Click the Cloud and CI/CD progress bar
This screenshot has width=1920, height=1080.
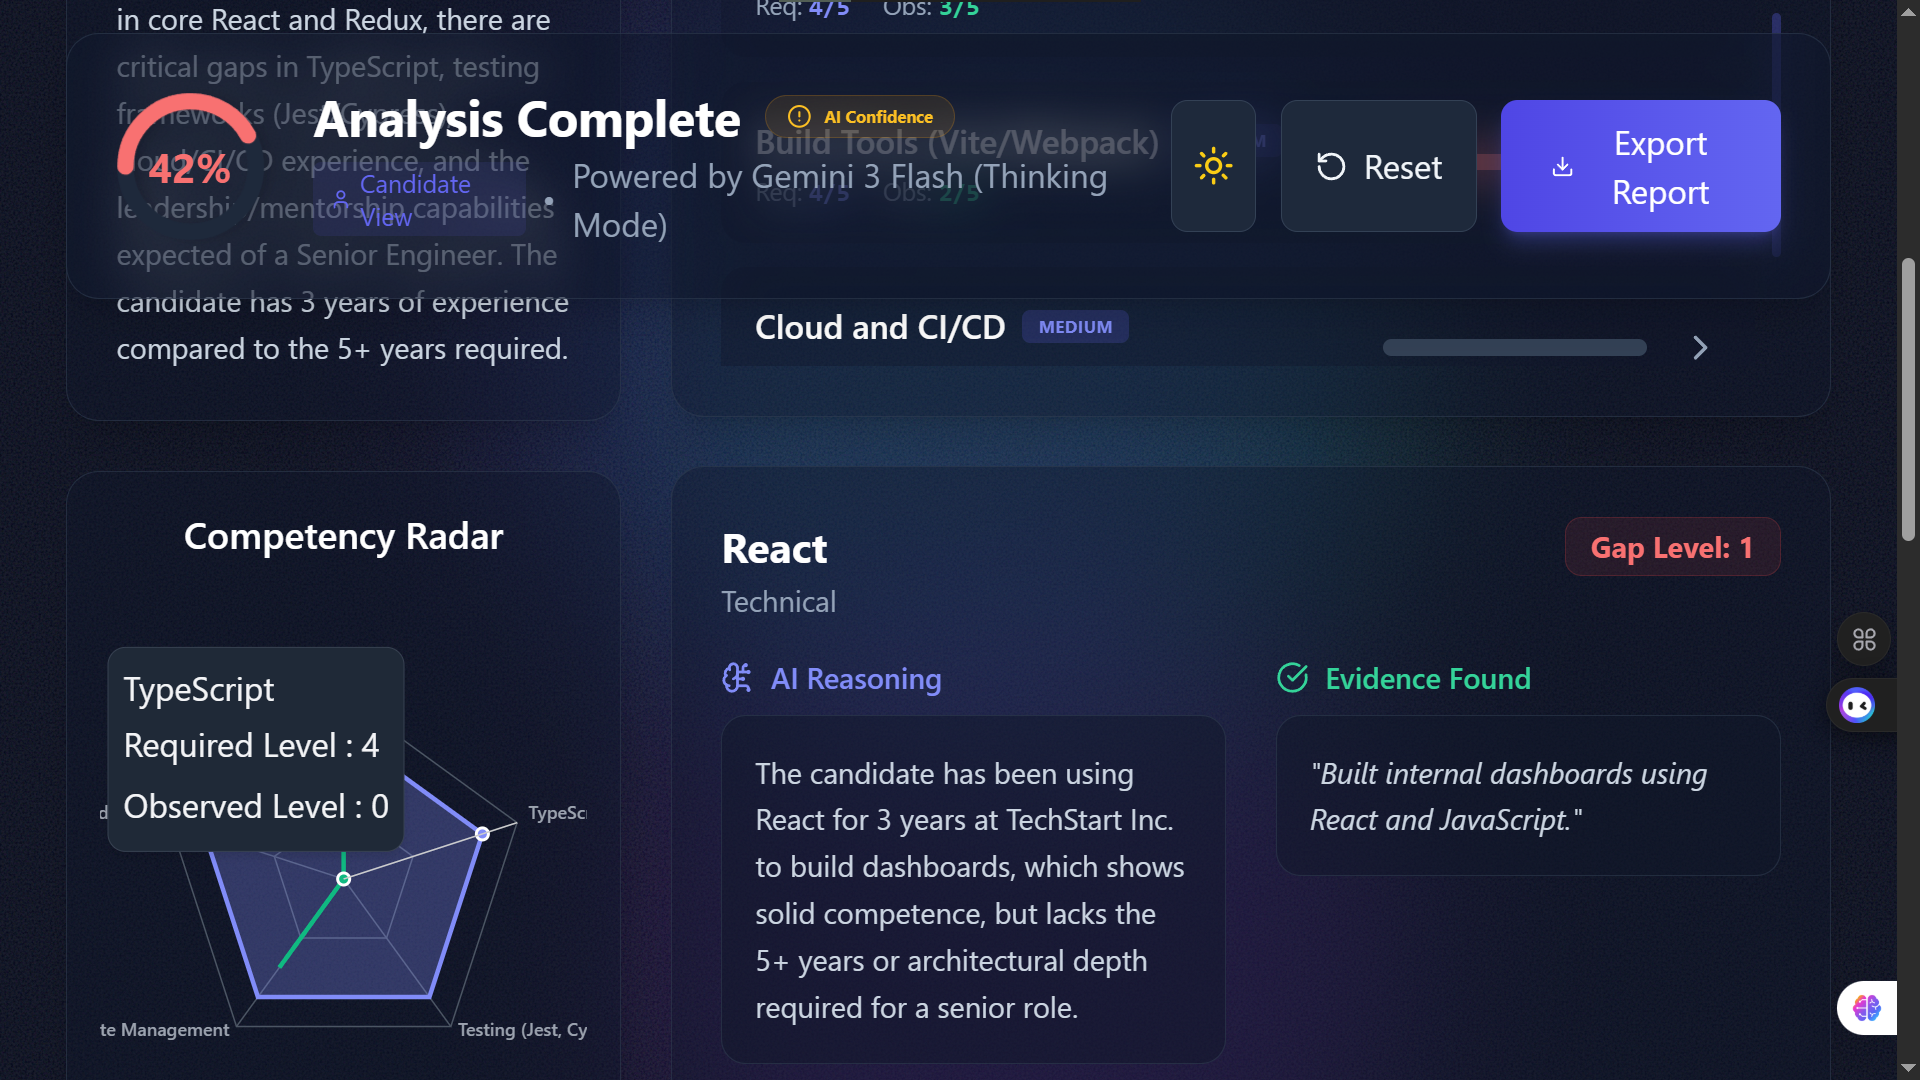coord(1514,348)
